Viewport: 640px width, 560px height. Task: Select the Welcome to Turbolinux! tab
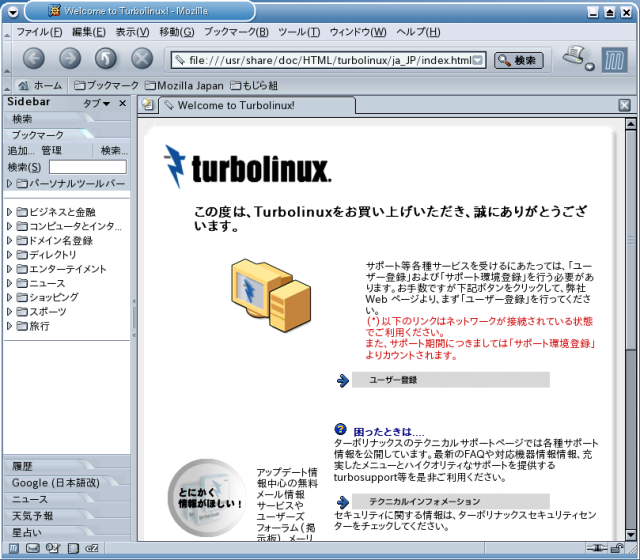tap(257, 105)
